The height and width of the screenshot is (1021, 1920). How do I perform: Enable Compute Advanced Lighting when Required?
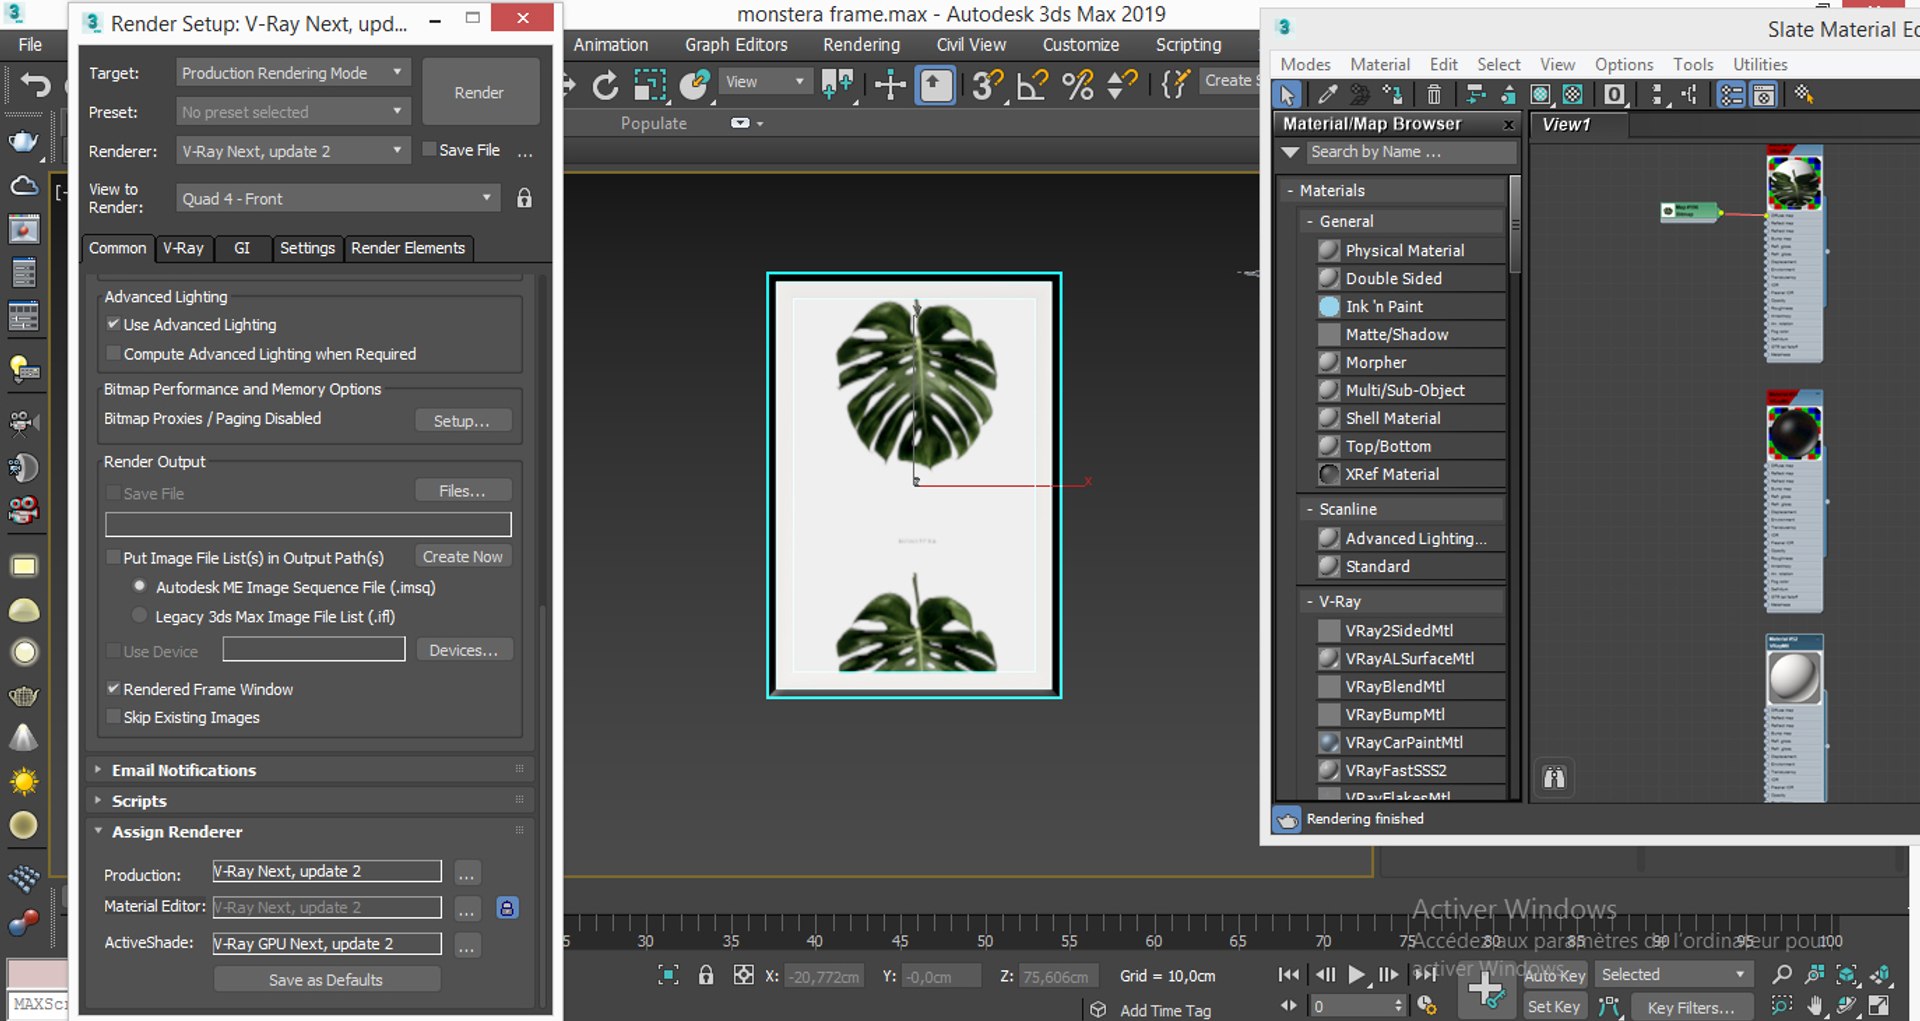(113, 353)
